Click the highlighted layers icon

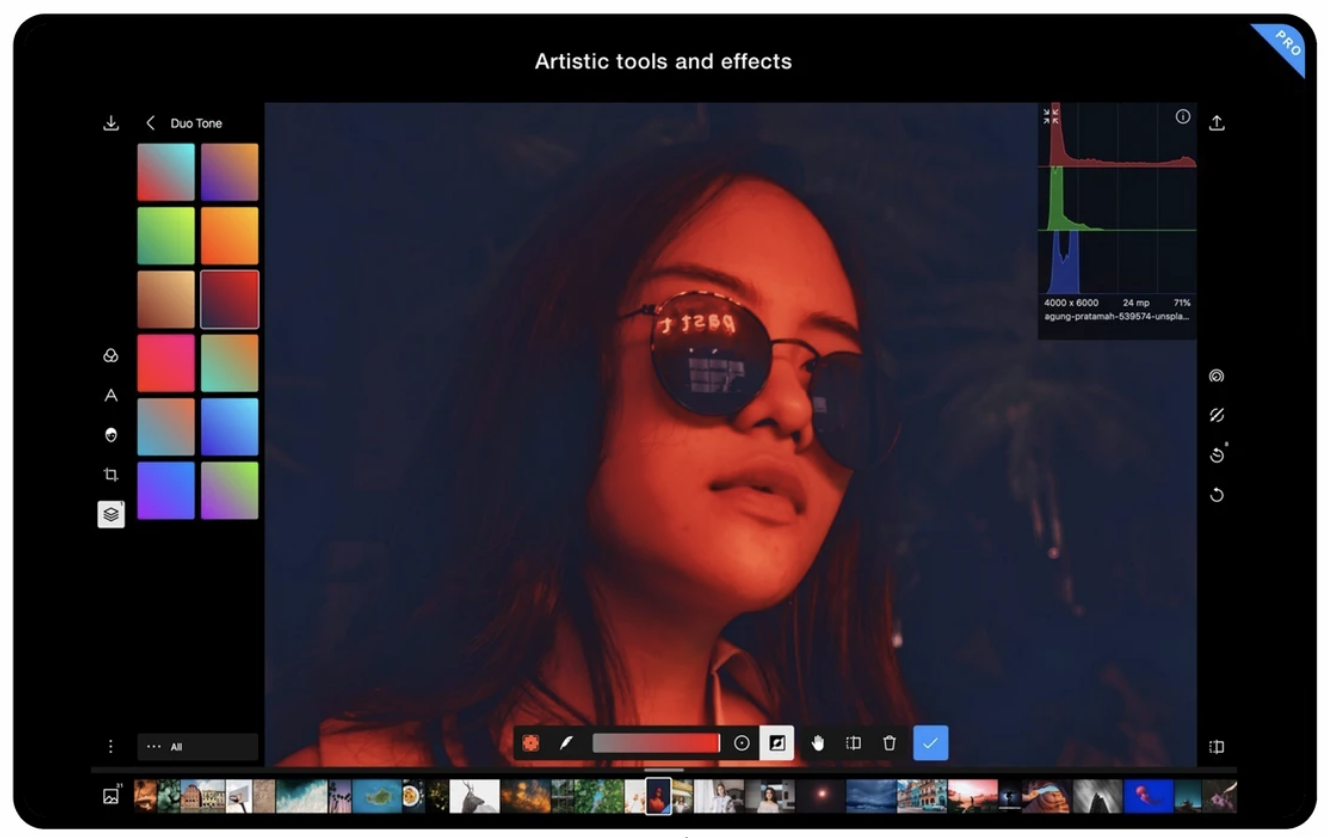tap(111, 514)
